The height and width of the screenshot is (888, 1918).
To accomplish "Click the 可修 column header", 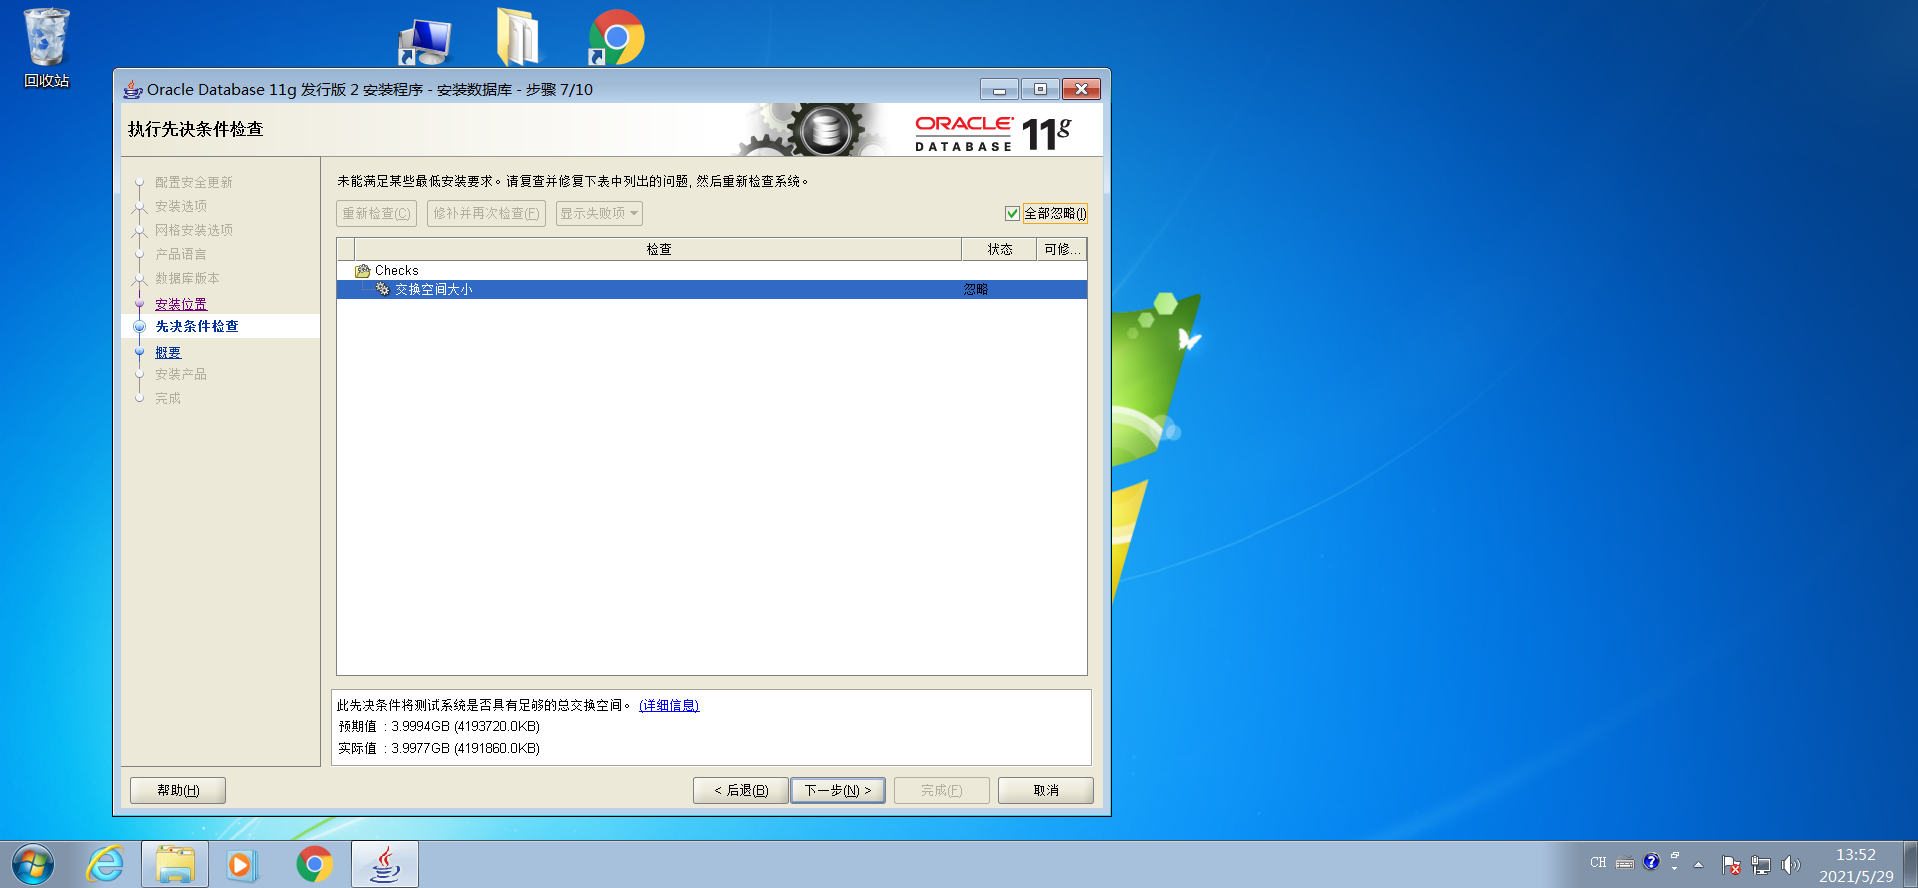I will [1061, 249].
